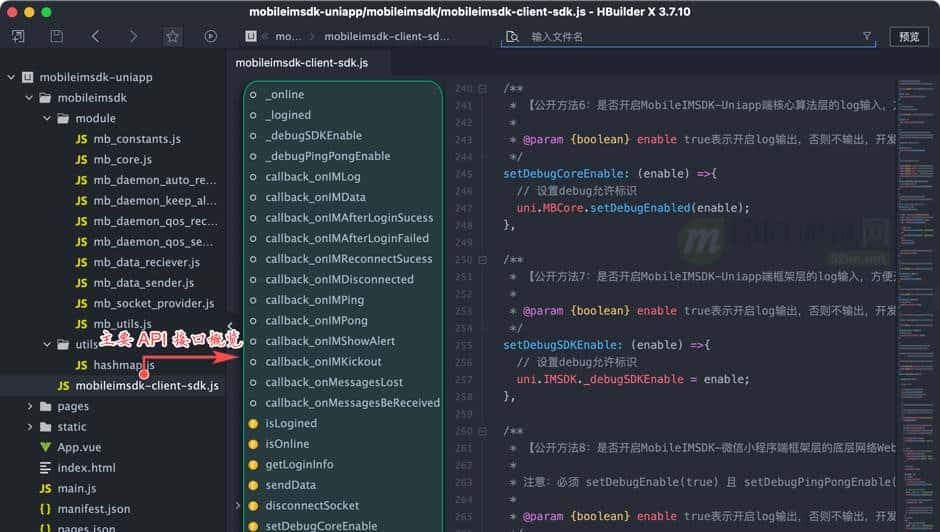This screenshot has width=940, height=532.
Task: Click property icon beside callback_onIMPong
Action: point(253,320)
